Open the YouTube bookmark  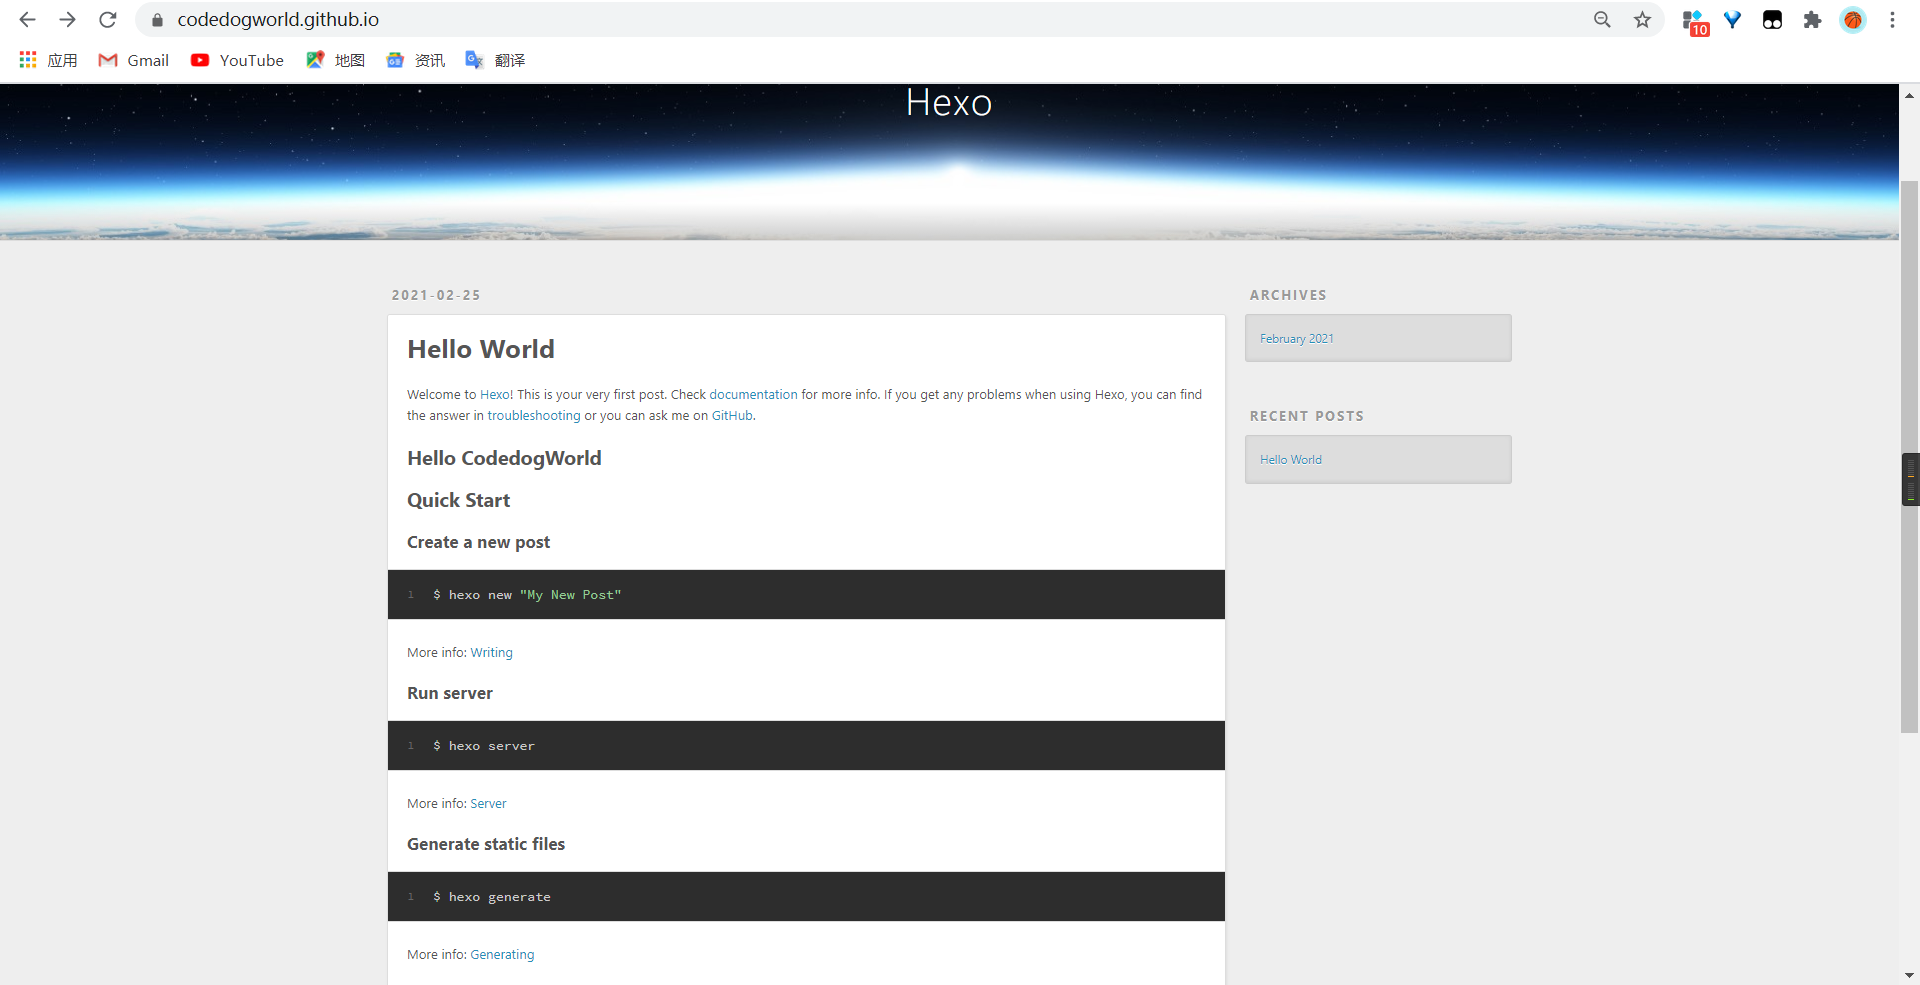click(x=238, y=60)
